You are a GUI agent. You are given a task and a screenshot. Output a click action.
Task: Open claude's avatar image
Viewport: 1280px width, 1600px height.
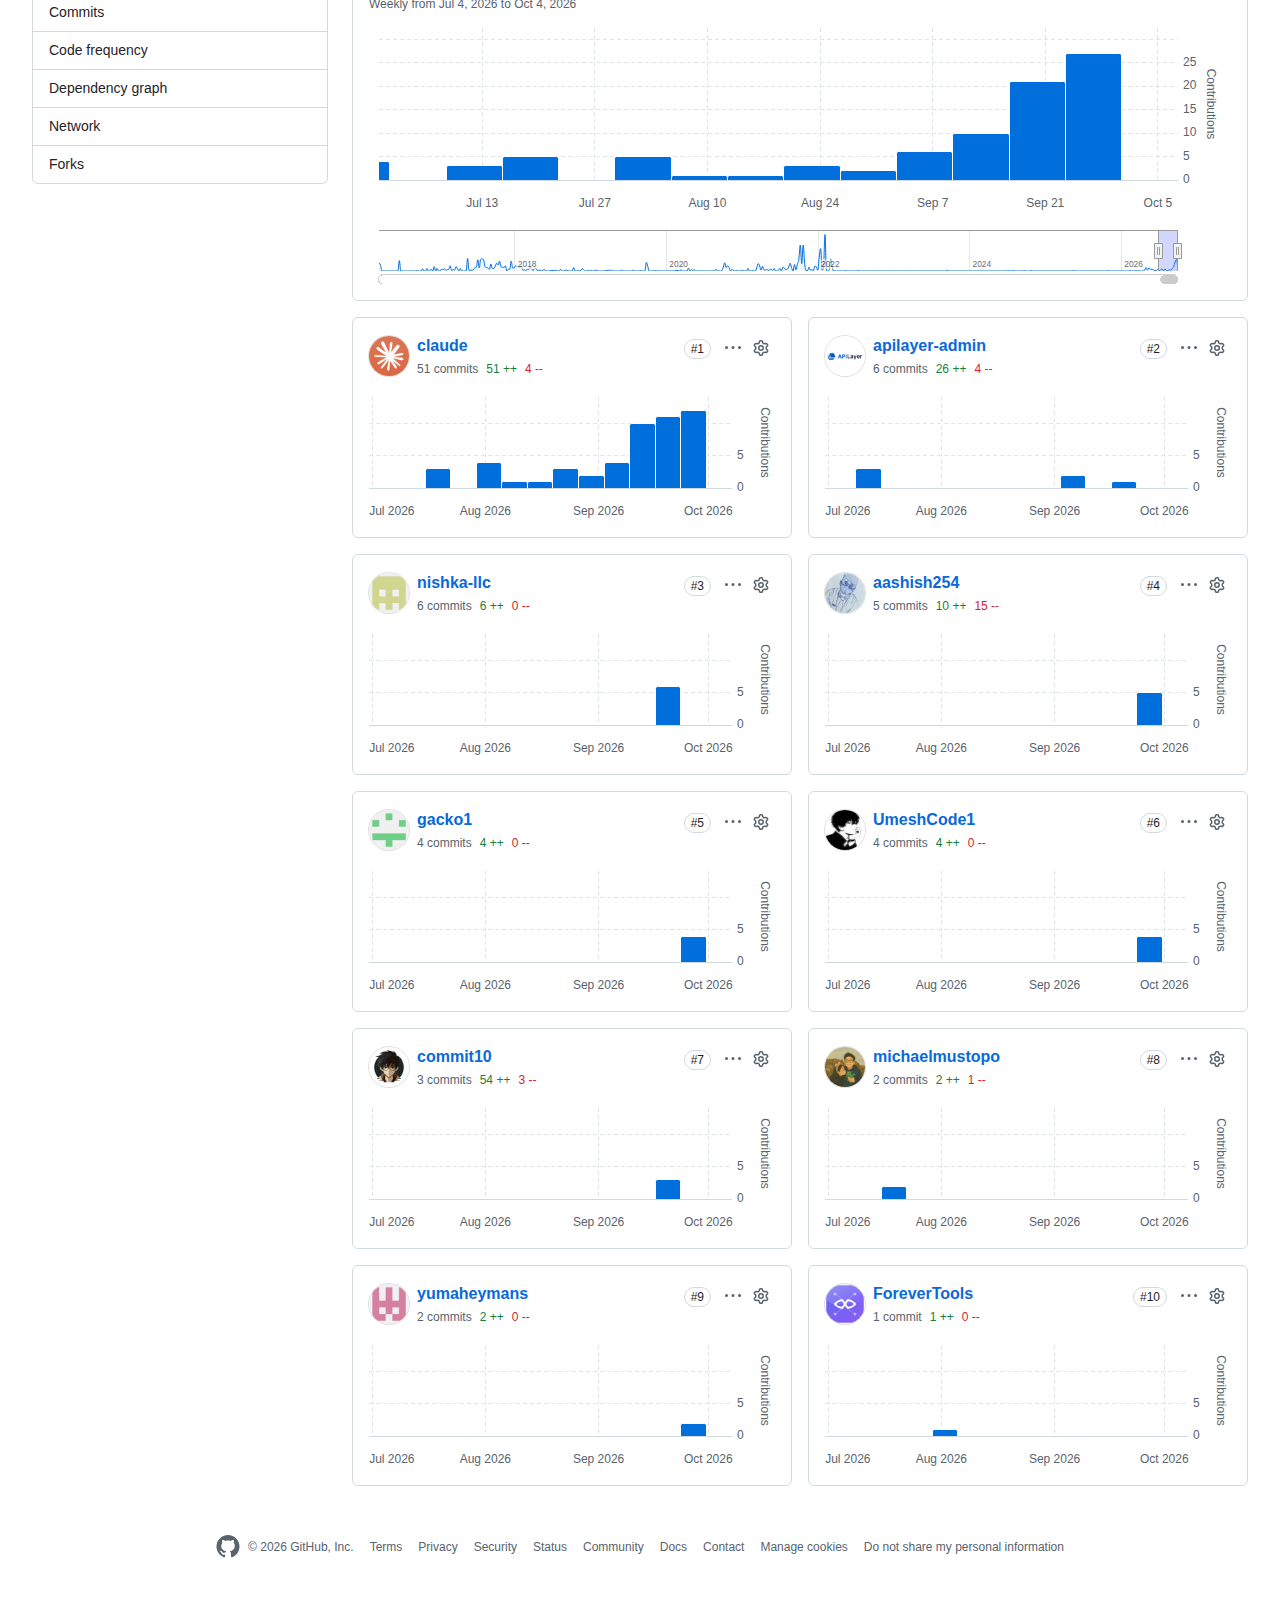(389, 356)
